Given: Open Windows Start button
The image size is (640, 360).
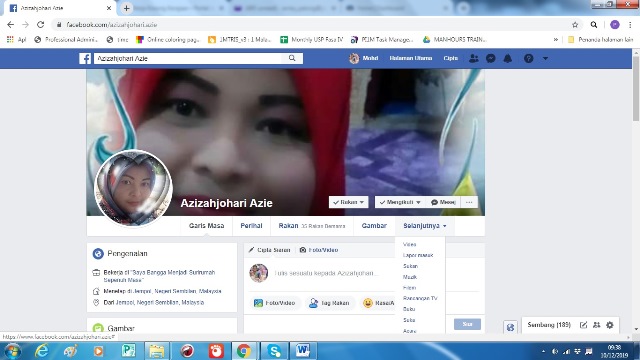Looking at the screenshot, I should [x=12, y=351].
